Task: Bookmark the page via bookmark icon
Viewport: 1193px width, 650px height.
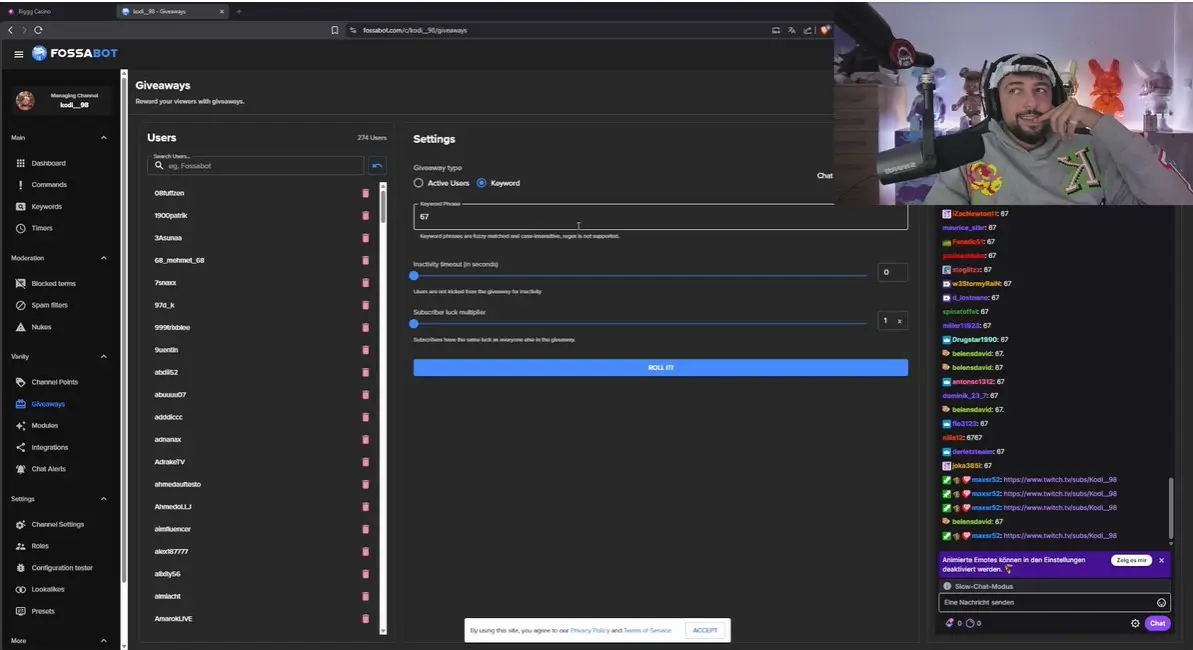Action: [335, 30]
